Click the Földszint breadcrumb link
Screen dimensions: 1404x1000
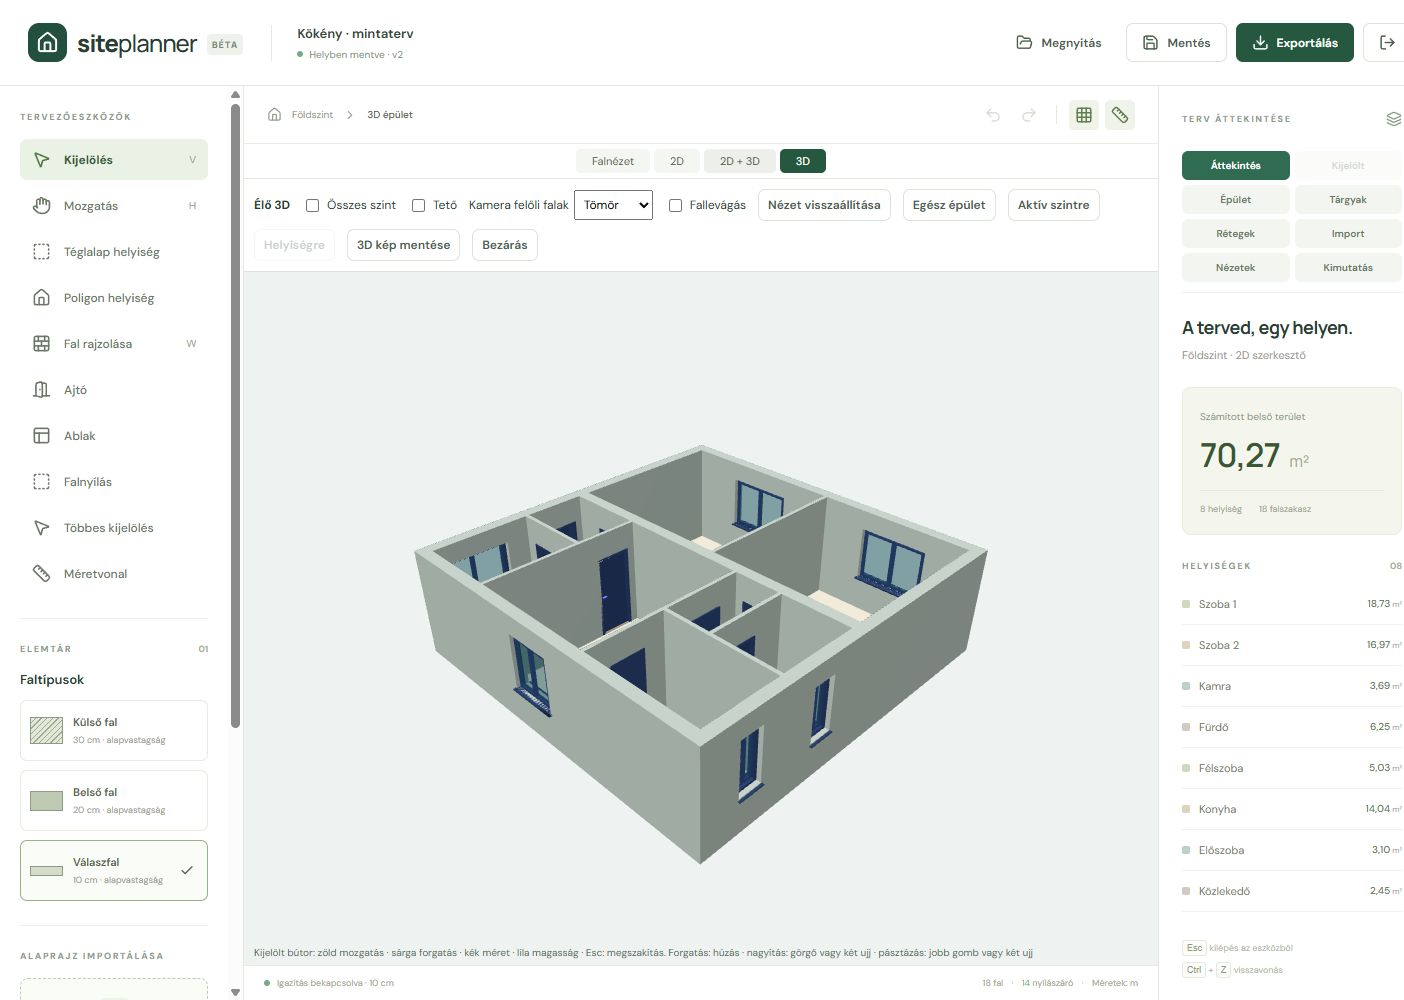click(312, 115)
